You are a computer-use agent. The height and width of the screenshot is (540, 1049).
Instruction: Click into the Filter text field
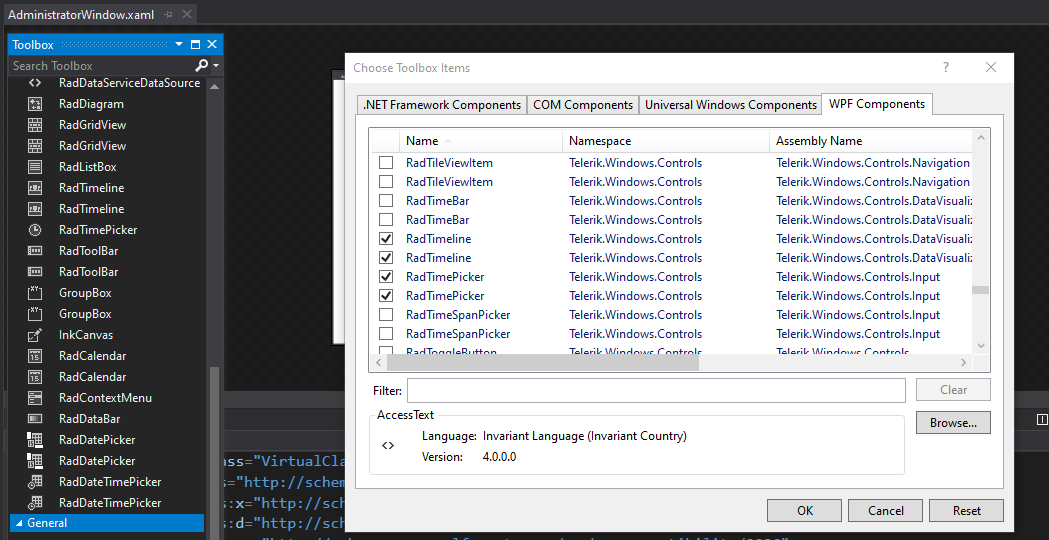pyautogui.click(x=656, y=390)
